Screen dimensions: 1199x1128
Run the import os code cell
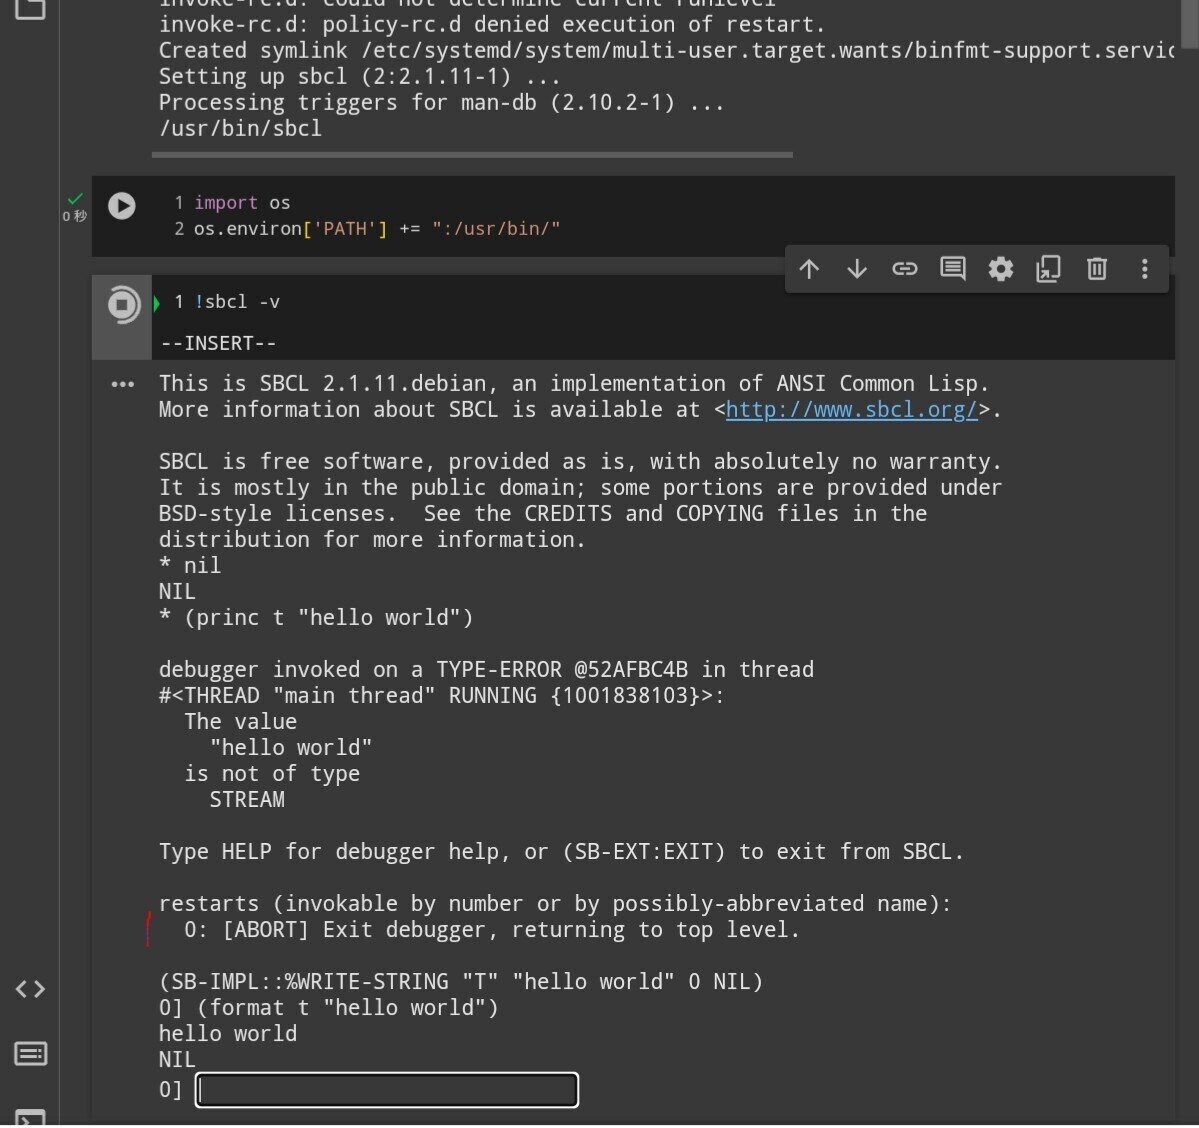(122, 206)
